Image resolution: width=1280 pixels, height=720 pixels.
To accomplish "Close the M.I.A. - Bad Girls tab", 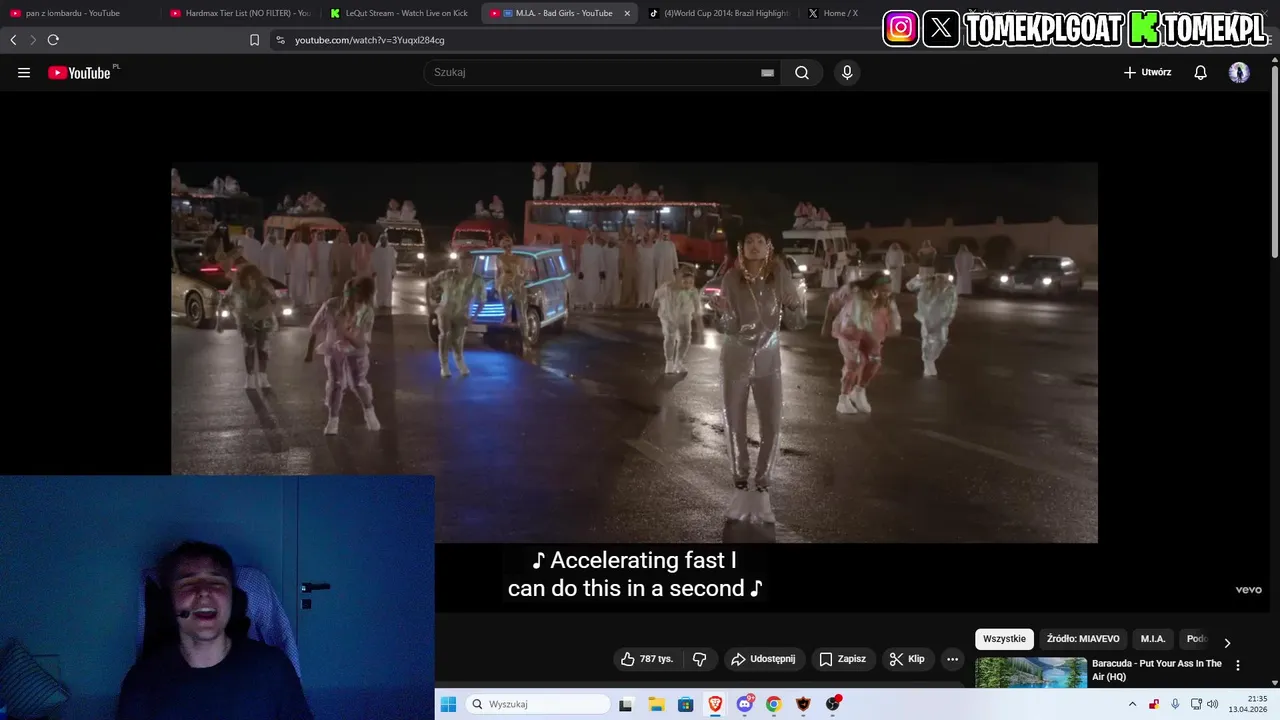I will (627, 13).
